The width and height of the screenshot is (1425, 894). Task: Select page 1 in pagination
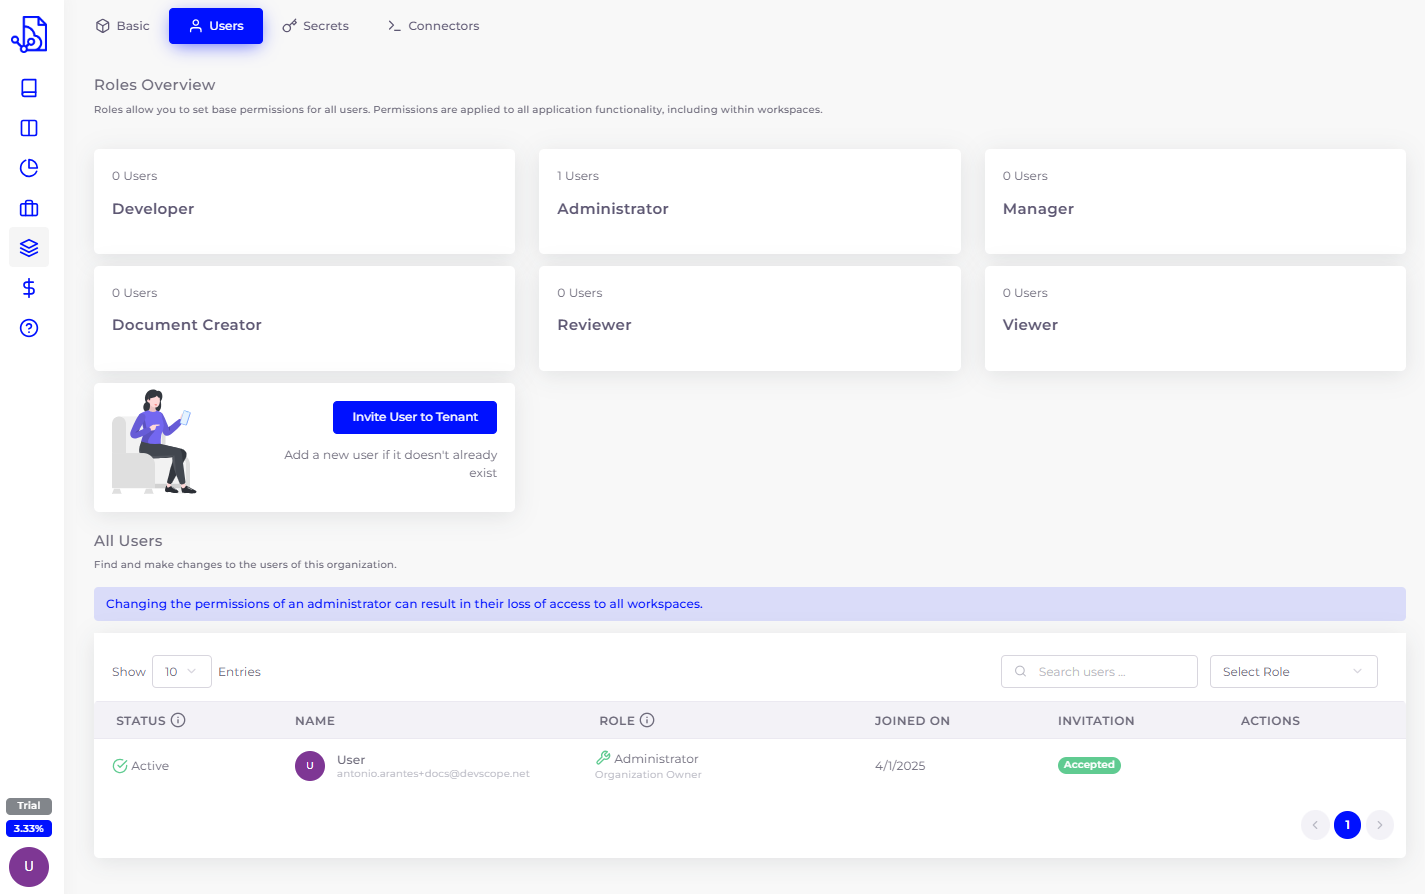coord(1347,825)
